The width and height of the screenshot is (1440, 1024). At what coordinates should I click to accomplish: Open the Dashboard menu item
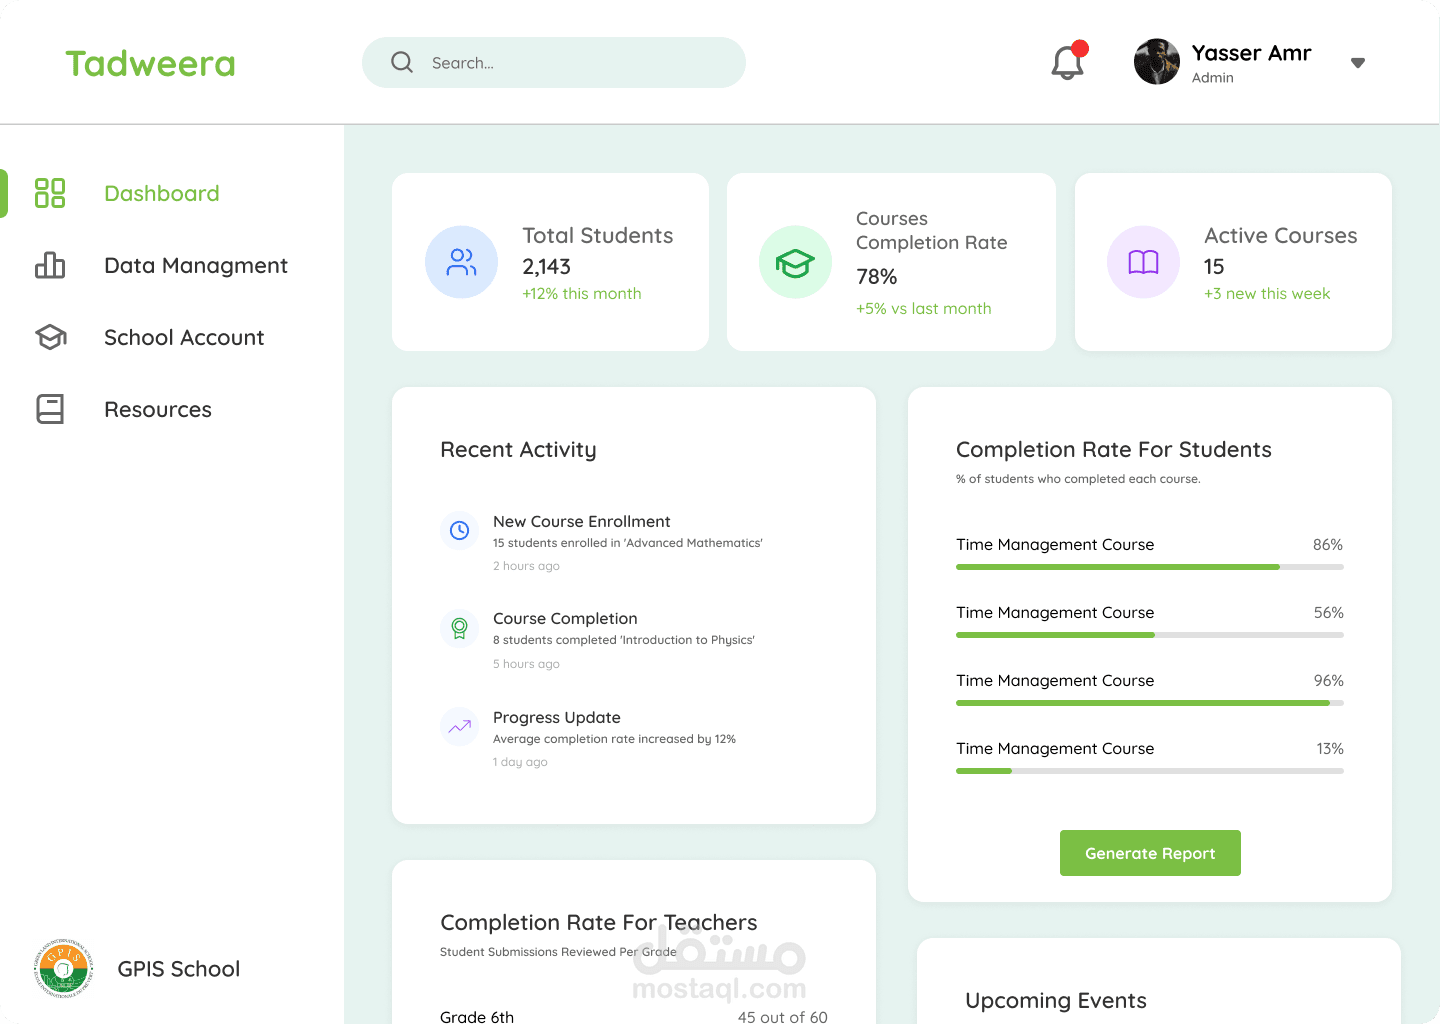point(162,193)
